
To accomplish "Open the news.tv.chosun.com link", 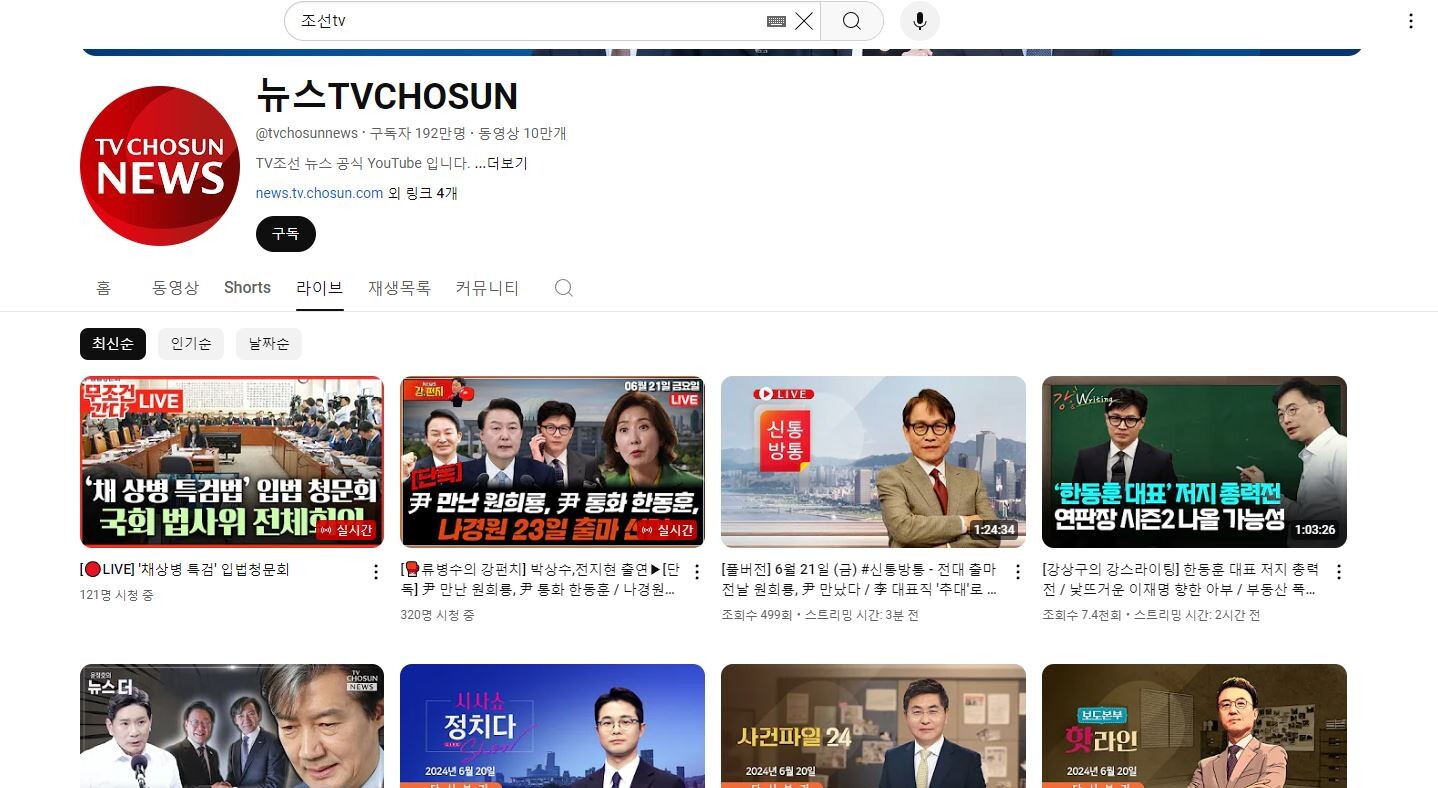I will click(320, 193).
